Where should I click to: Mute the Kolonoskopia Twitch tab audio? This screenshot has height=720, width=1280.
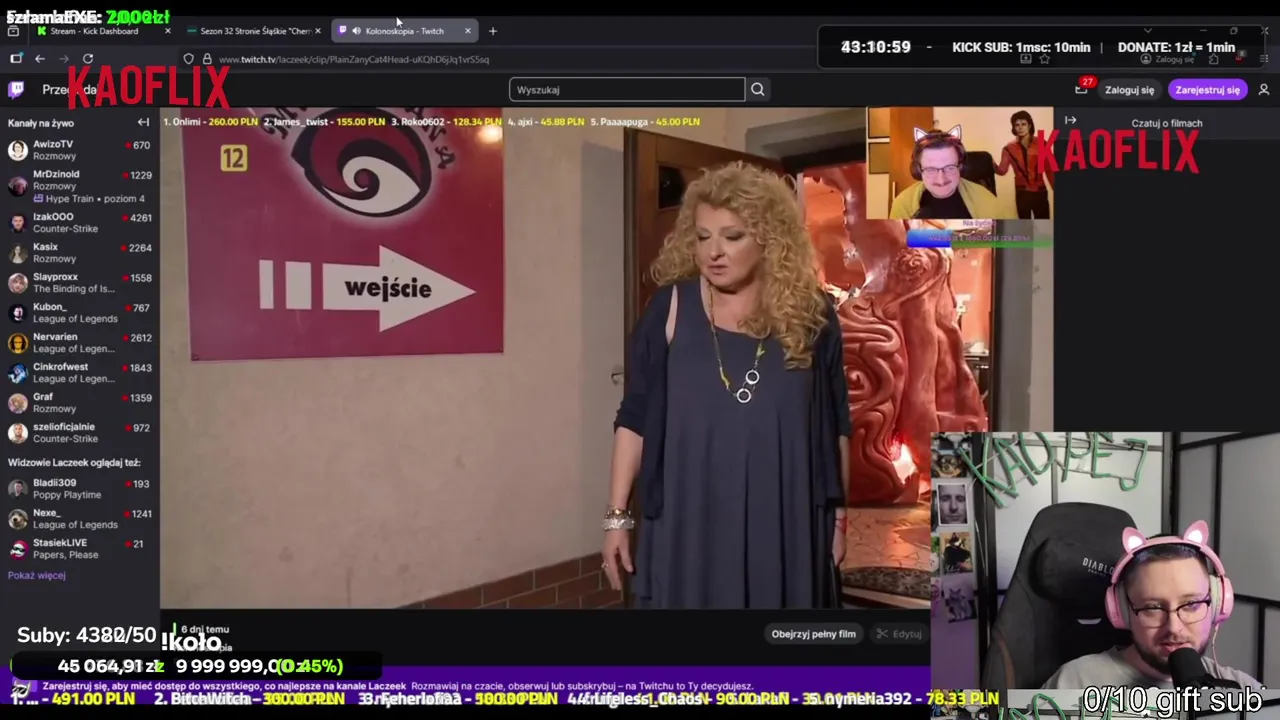[x=356, y=31]
